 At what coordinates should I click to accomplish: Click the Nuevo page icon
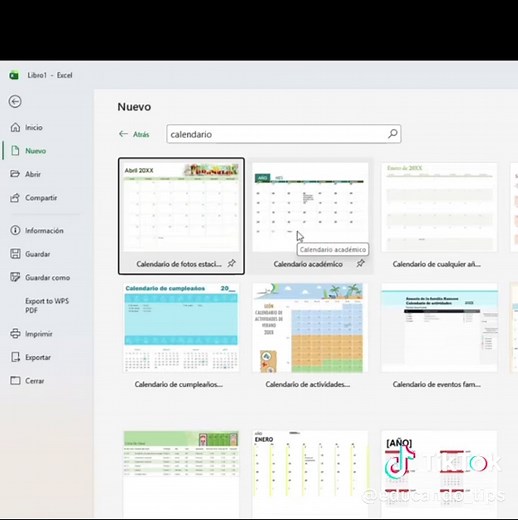coord(15,151)
